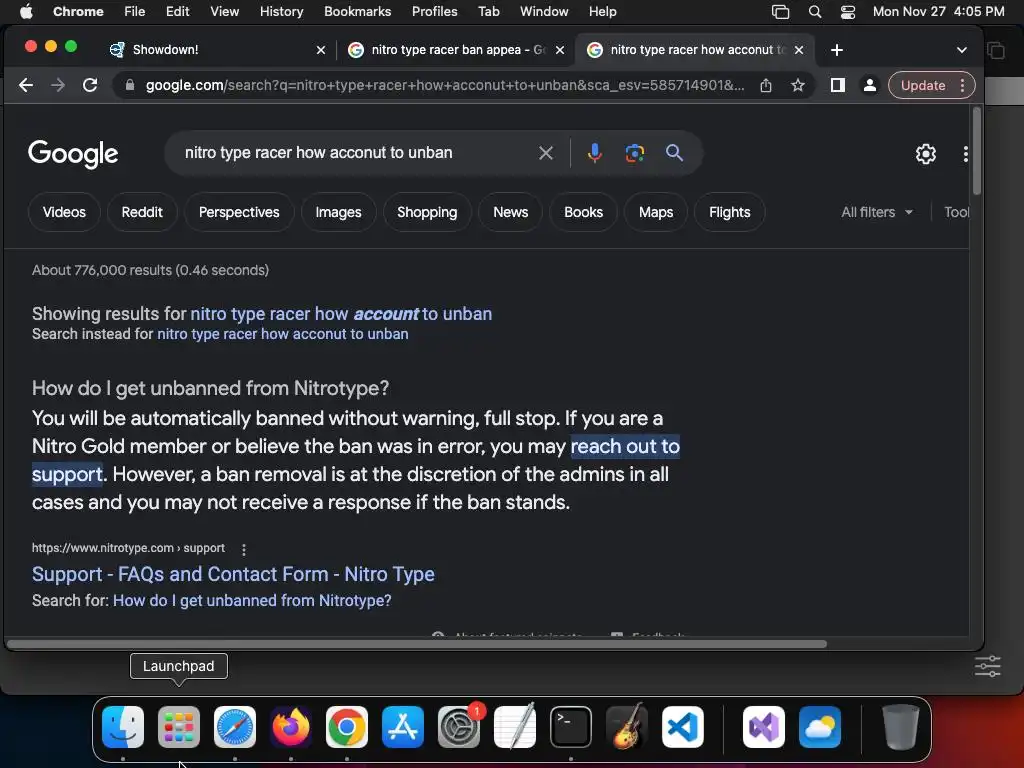Search by image with Google Lens icon

635,153
